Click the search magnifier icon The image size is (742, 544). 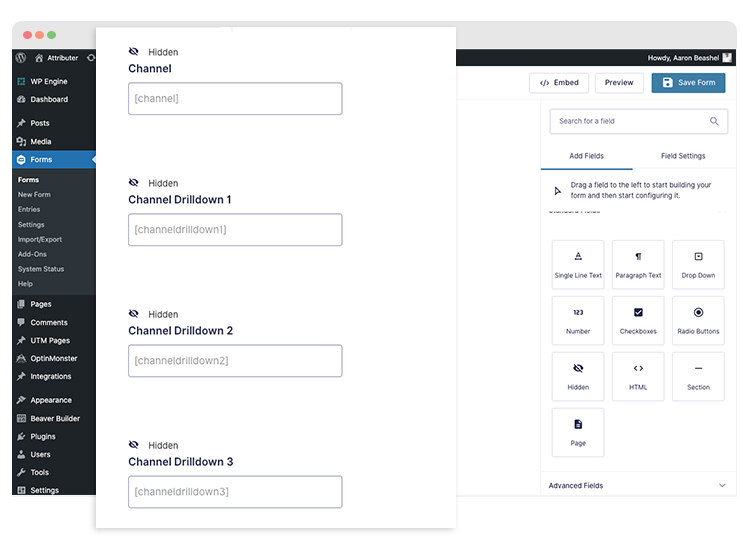coord(714,121)
